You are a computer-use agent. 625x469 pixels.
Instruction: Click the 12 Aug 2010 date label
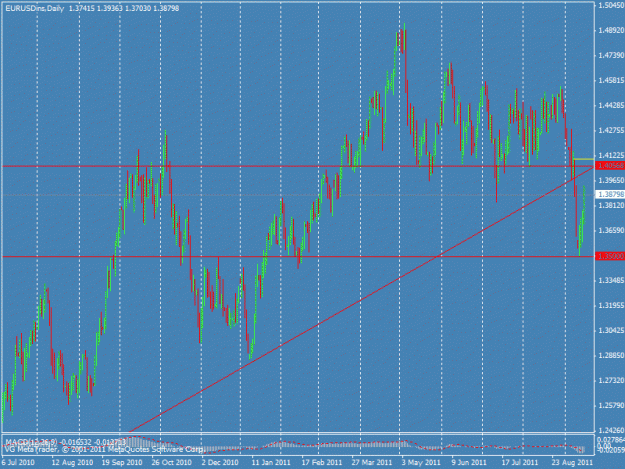pyautogui.click(x=73, y=463)
